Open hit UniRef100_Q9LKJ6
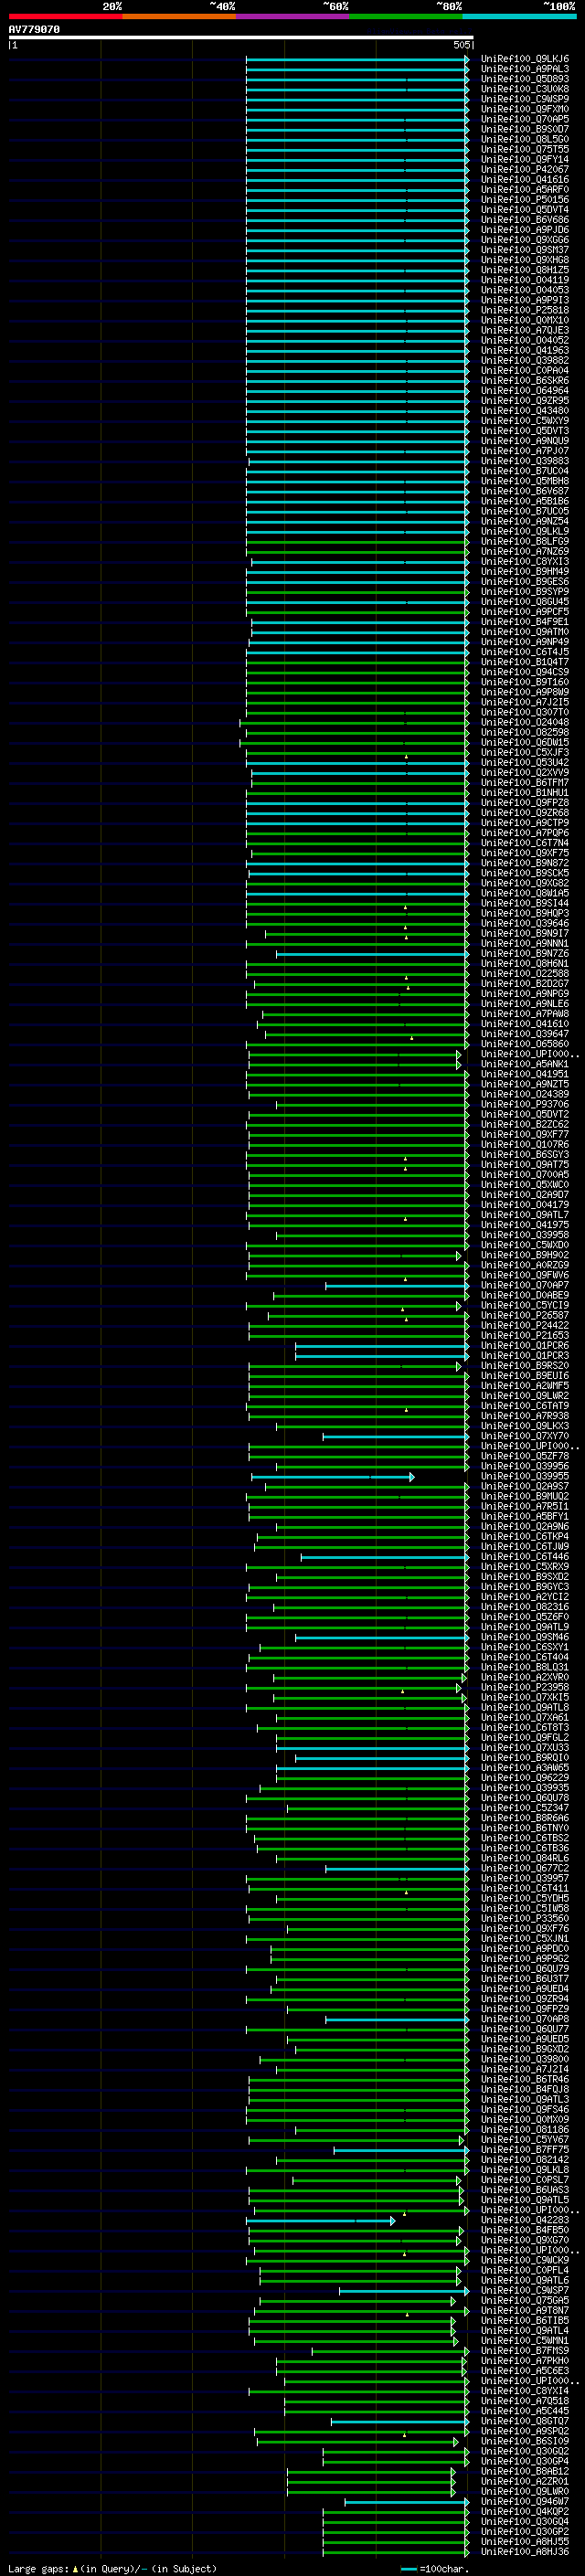The image size is (585, 2576). point(524,59)
